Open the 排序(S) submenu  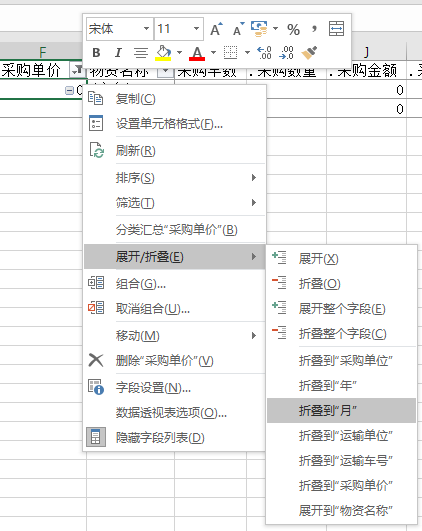[x=174, y=177]
